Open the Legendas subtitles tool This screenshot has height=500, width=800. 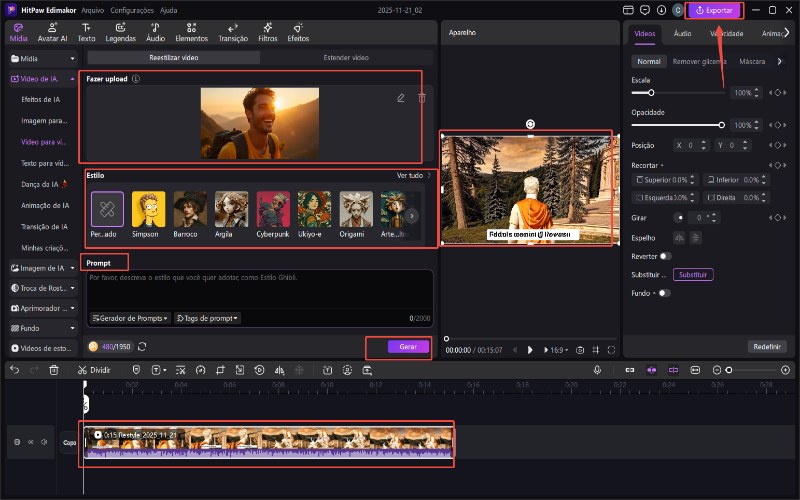pyautogui.click(x=120, y=32)
